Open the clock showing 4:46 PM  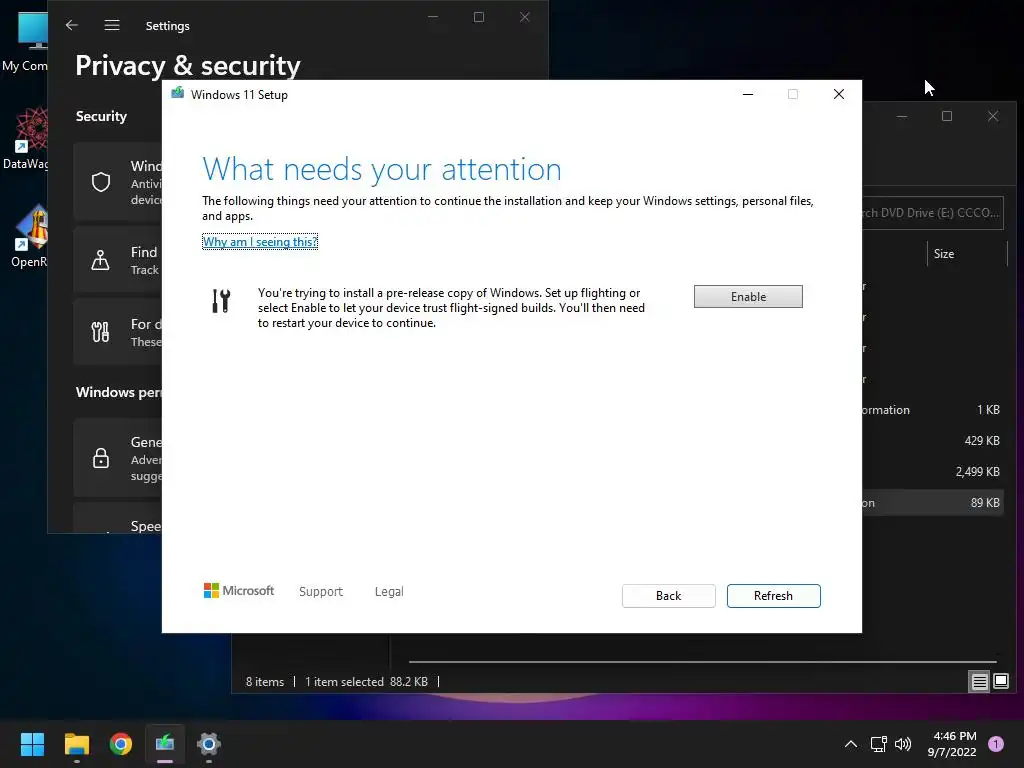(x=952, y=744)
